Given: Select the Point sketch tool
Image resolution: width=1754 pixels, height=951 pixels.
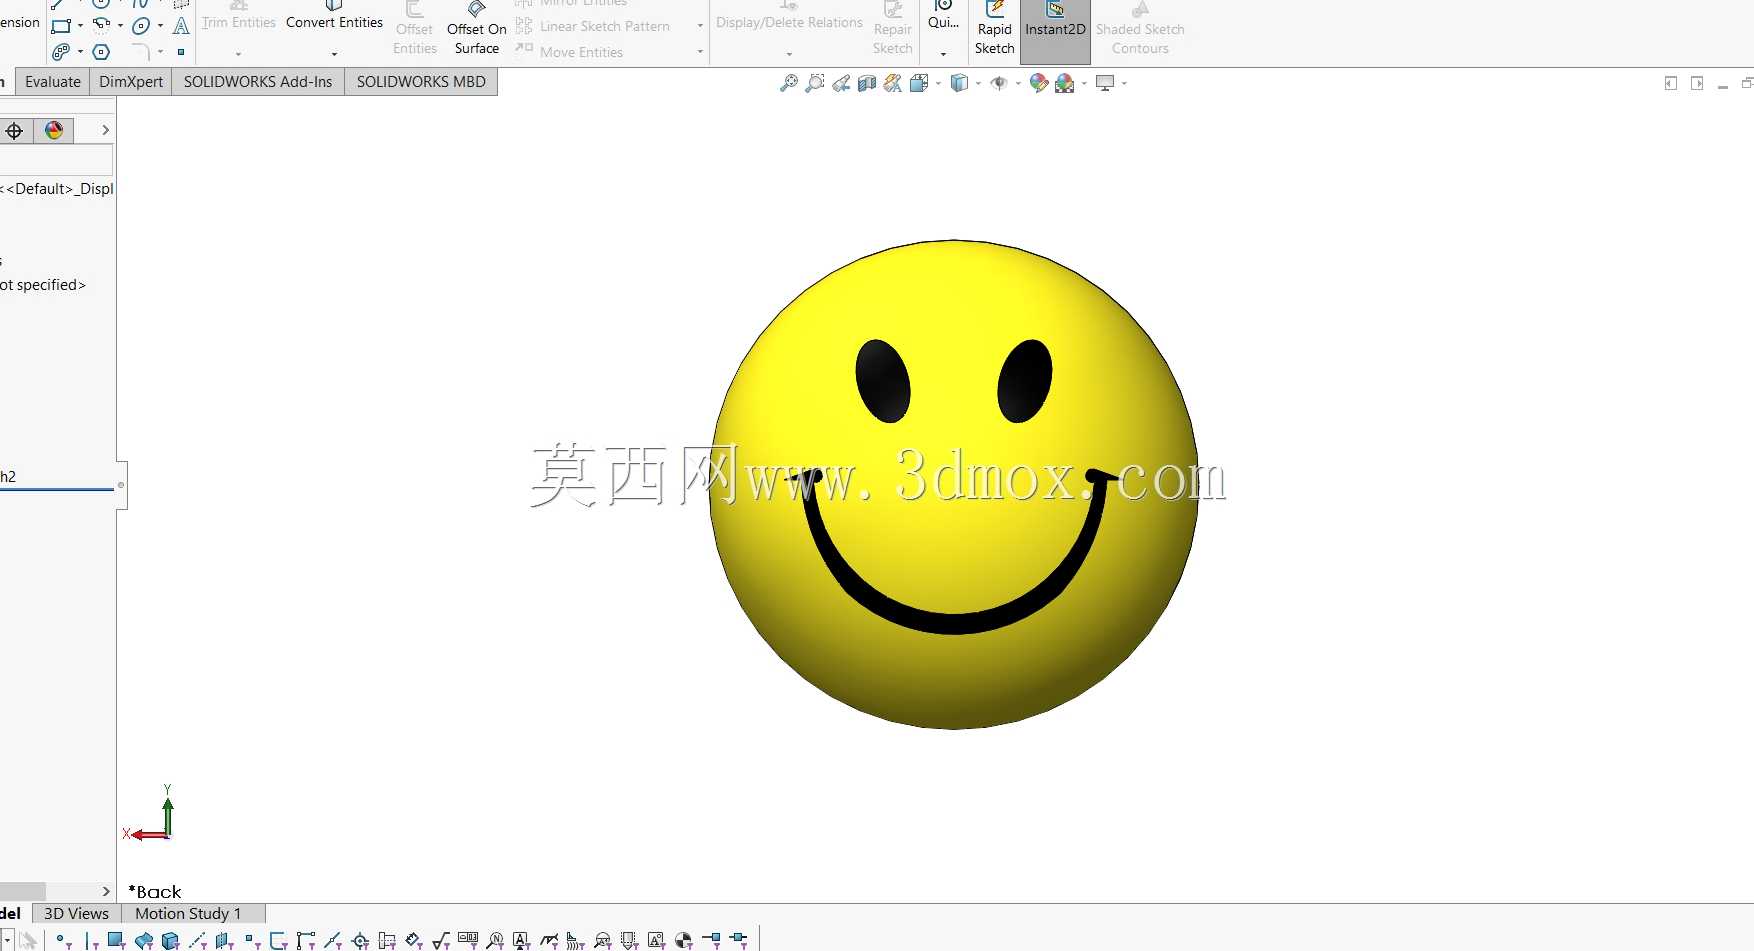Looking at the screenshot, I should pyautogui.click(x=181, y=52).
